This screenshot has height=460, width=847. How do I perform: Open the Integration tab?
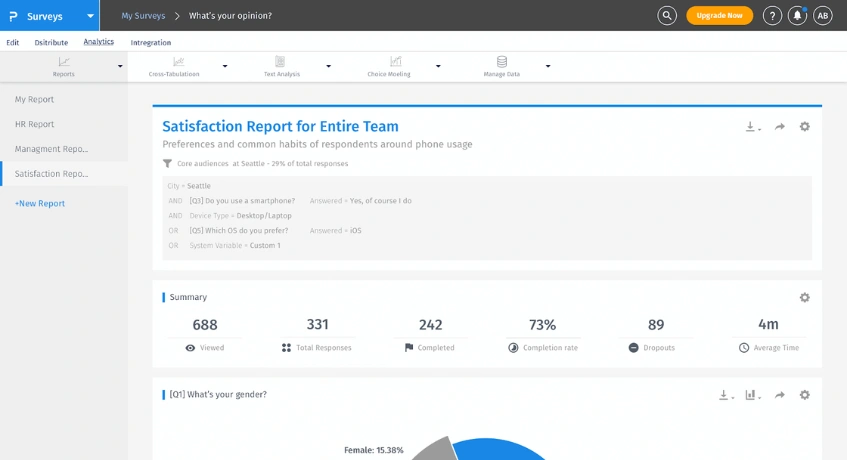151,42
